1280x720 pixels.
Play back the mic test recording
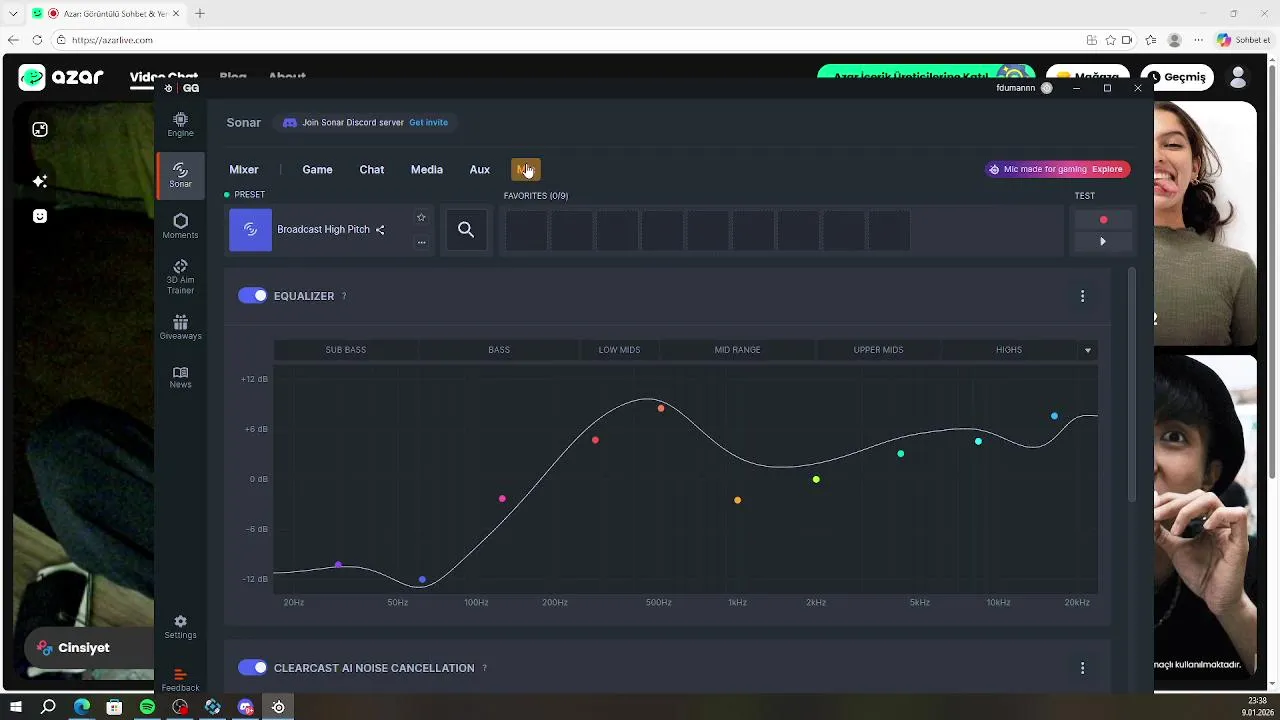[1103, 241]
